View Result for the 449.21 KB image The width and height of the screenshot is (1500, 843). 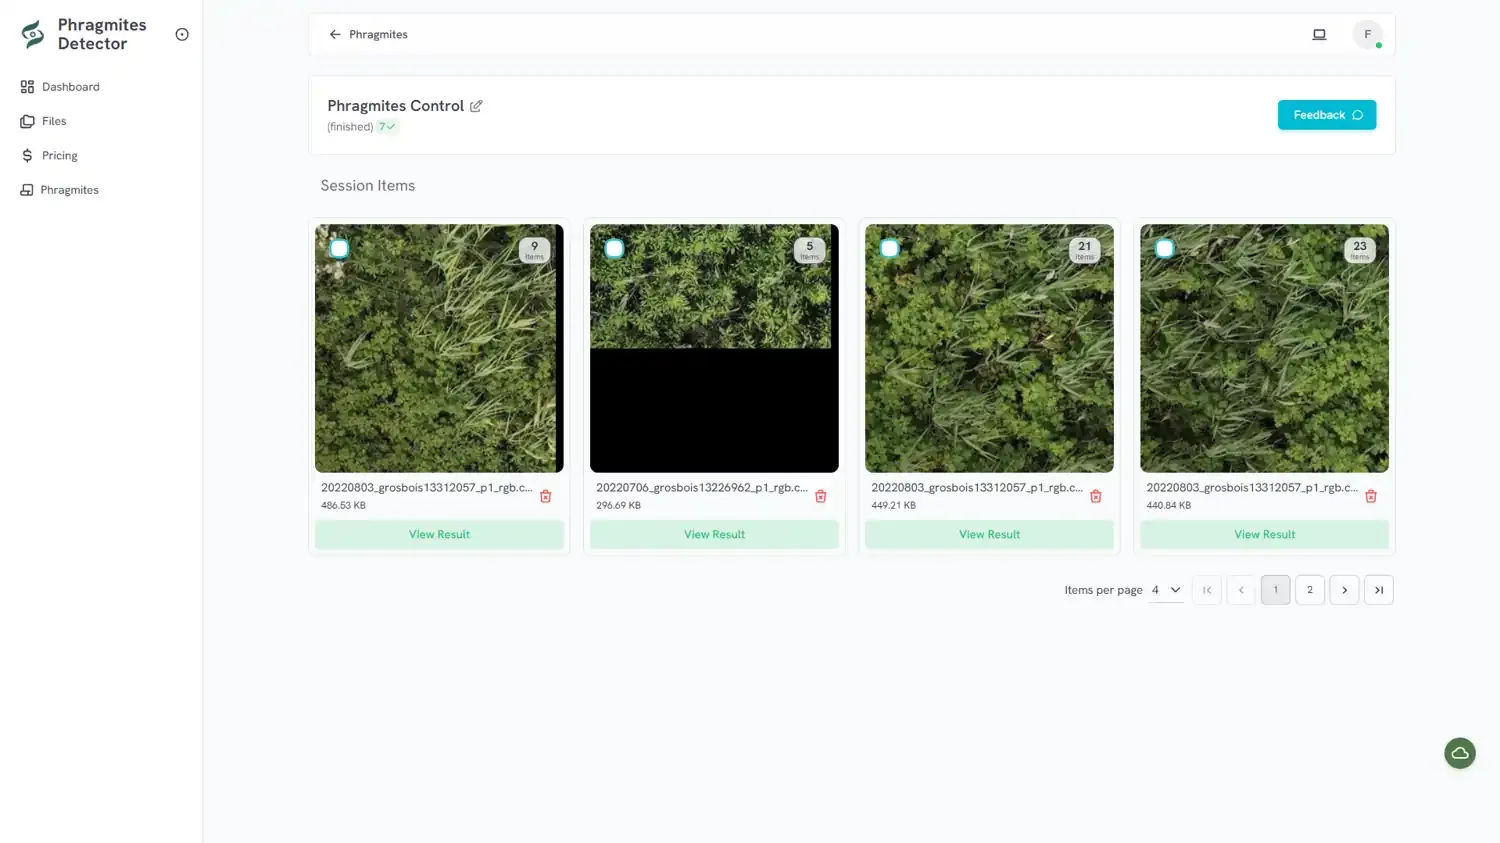(989, 535)
